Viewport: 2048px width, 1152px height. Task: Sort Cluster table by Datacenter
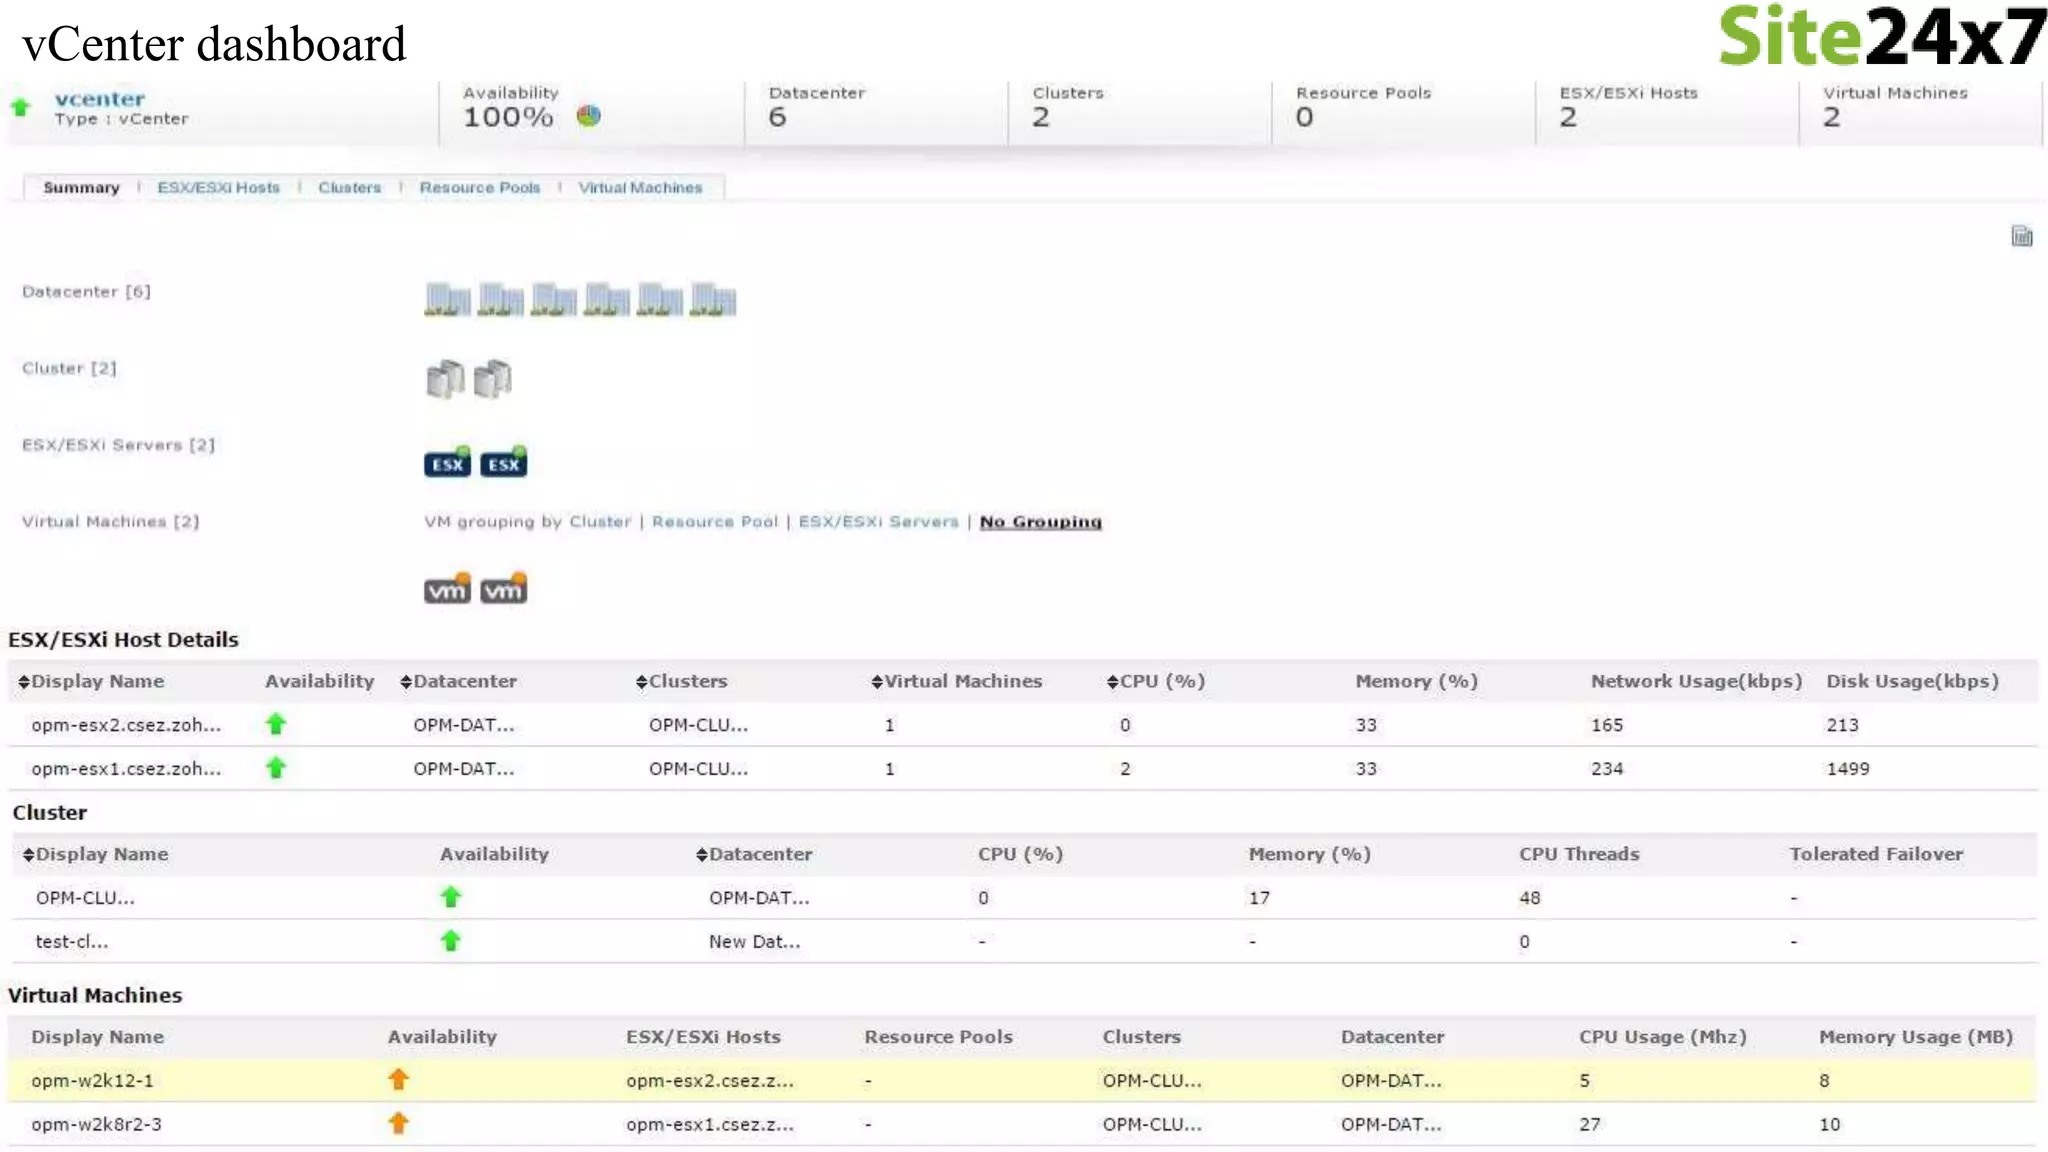point(754,854)
